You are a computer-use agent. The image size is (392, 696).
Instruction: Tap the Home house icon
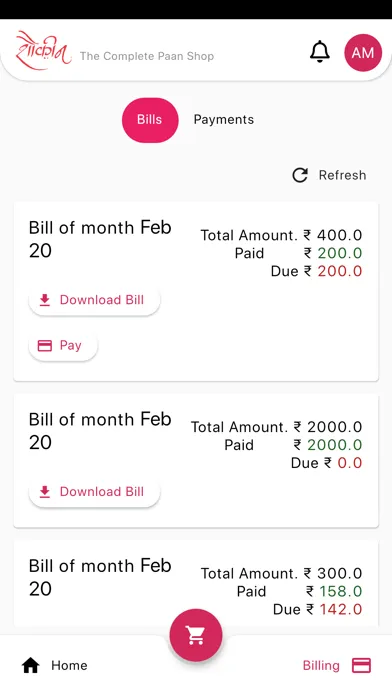point(31,665)
